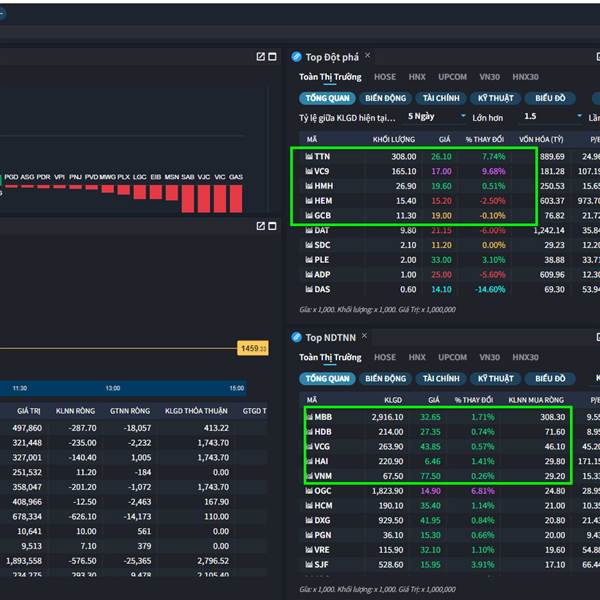Click chart icon next to TTN ticker
Viewport: 600px width, 600px height.
tap(309, 157)
